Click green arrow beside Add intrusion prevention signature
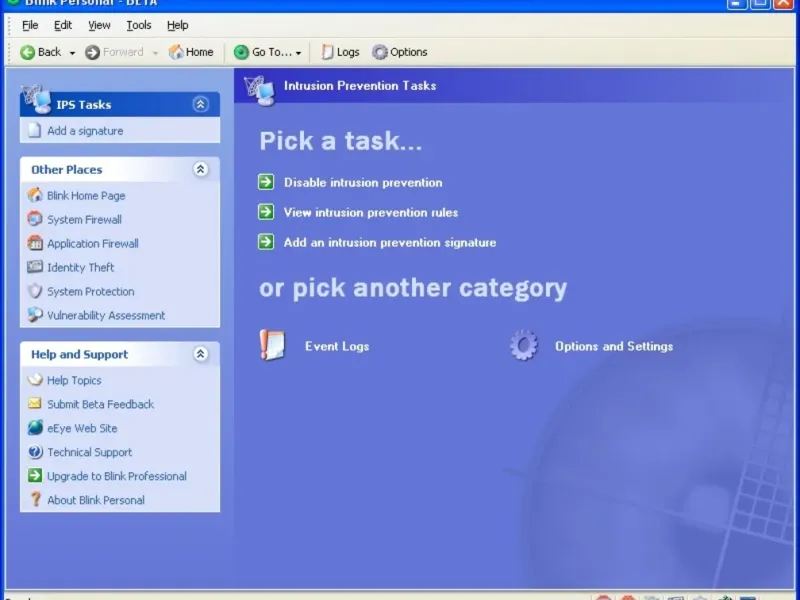 (266, 242)
